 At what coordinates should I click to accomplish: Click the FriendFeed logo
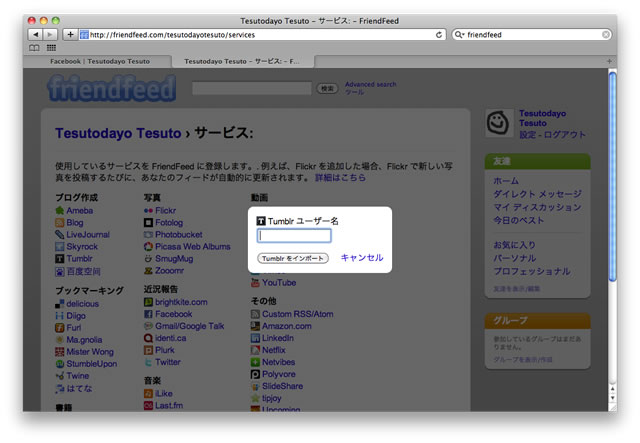tap(111, 88)
